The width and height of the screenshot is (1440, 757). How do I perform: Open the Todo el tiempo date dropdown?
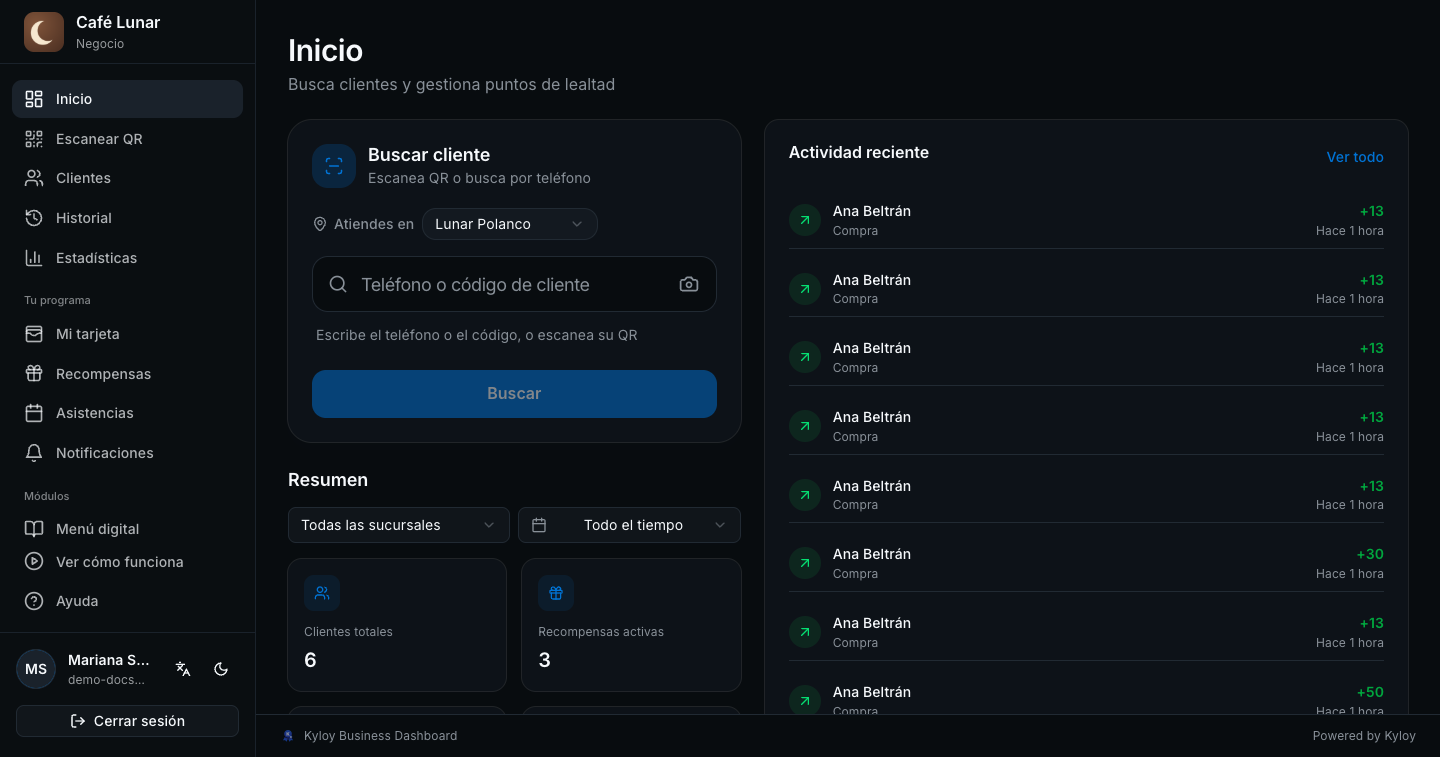tap(629, 525)
